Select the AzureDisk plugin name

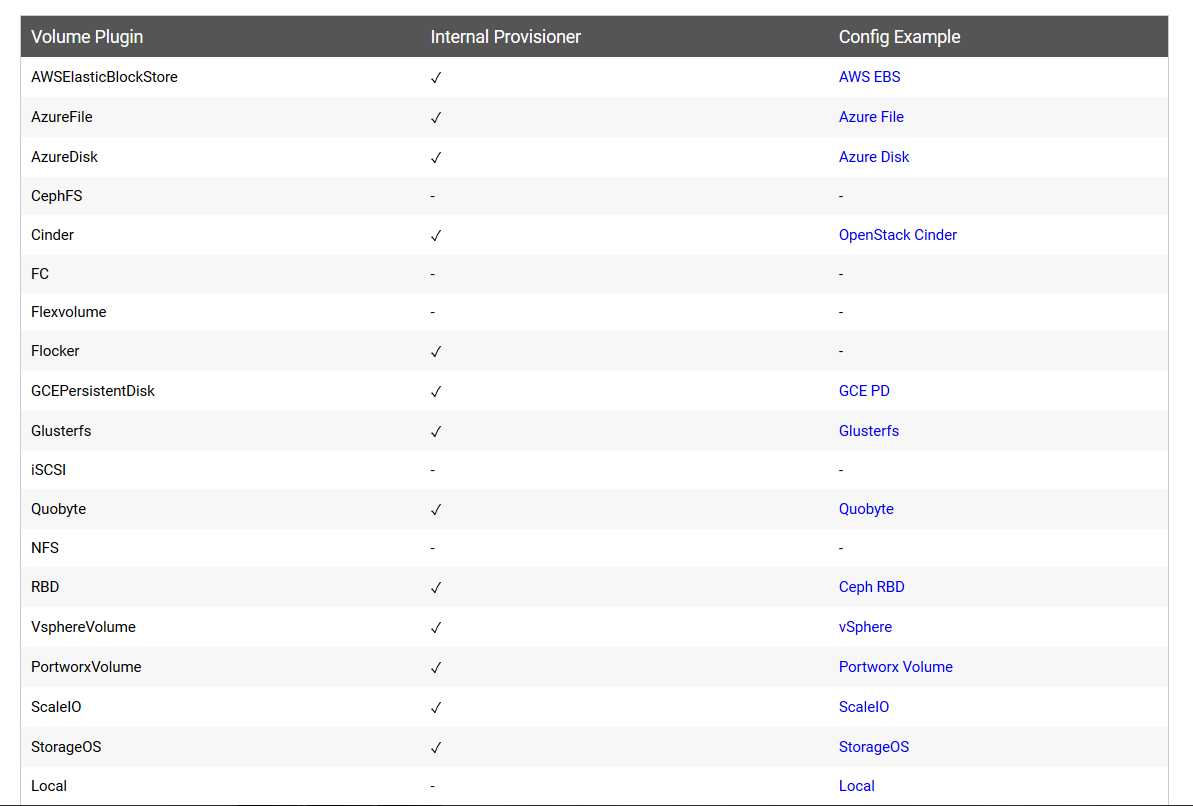click(64, 157)
